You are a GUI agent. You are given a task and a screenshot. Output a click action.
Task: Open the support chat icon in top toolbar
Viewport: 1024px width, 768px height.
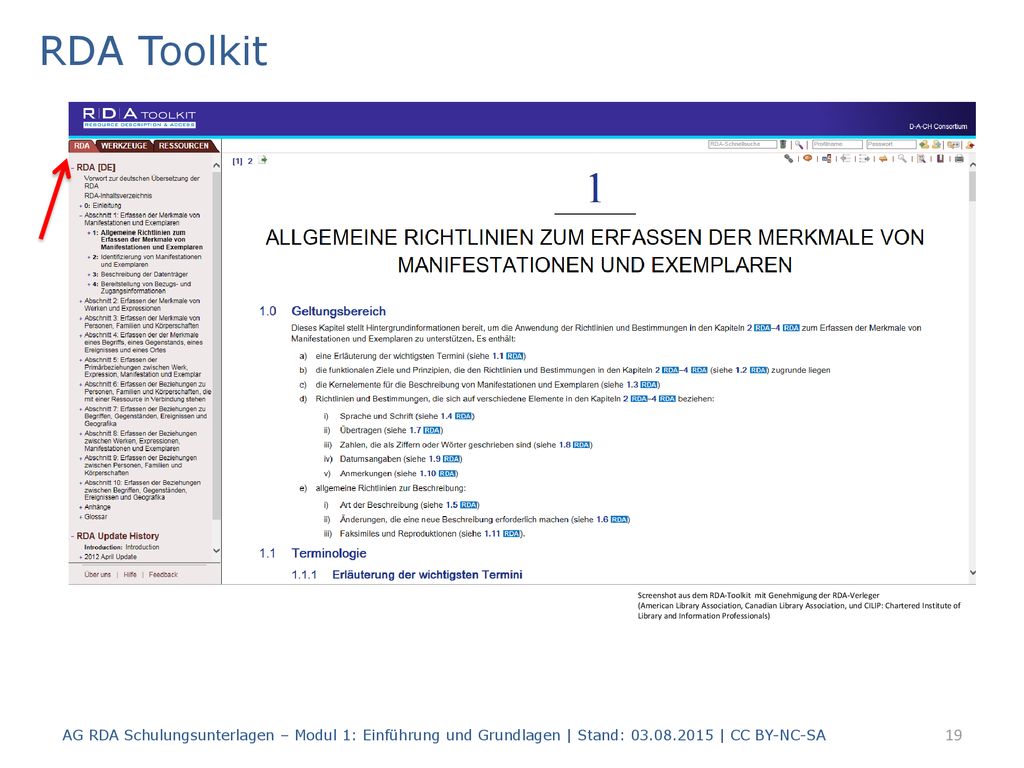tap(953, 144)
